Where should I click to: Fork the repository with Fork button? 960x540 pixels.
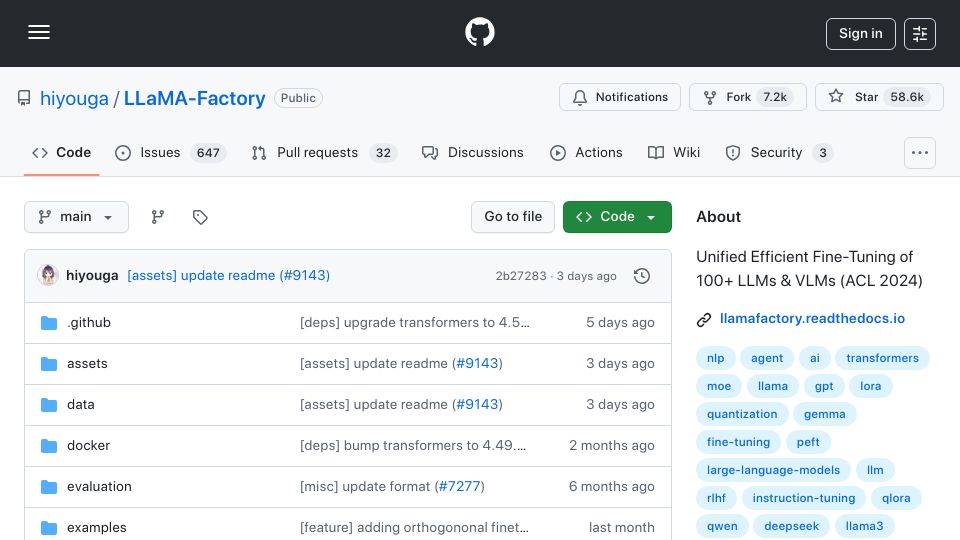[x=748, y=97]
